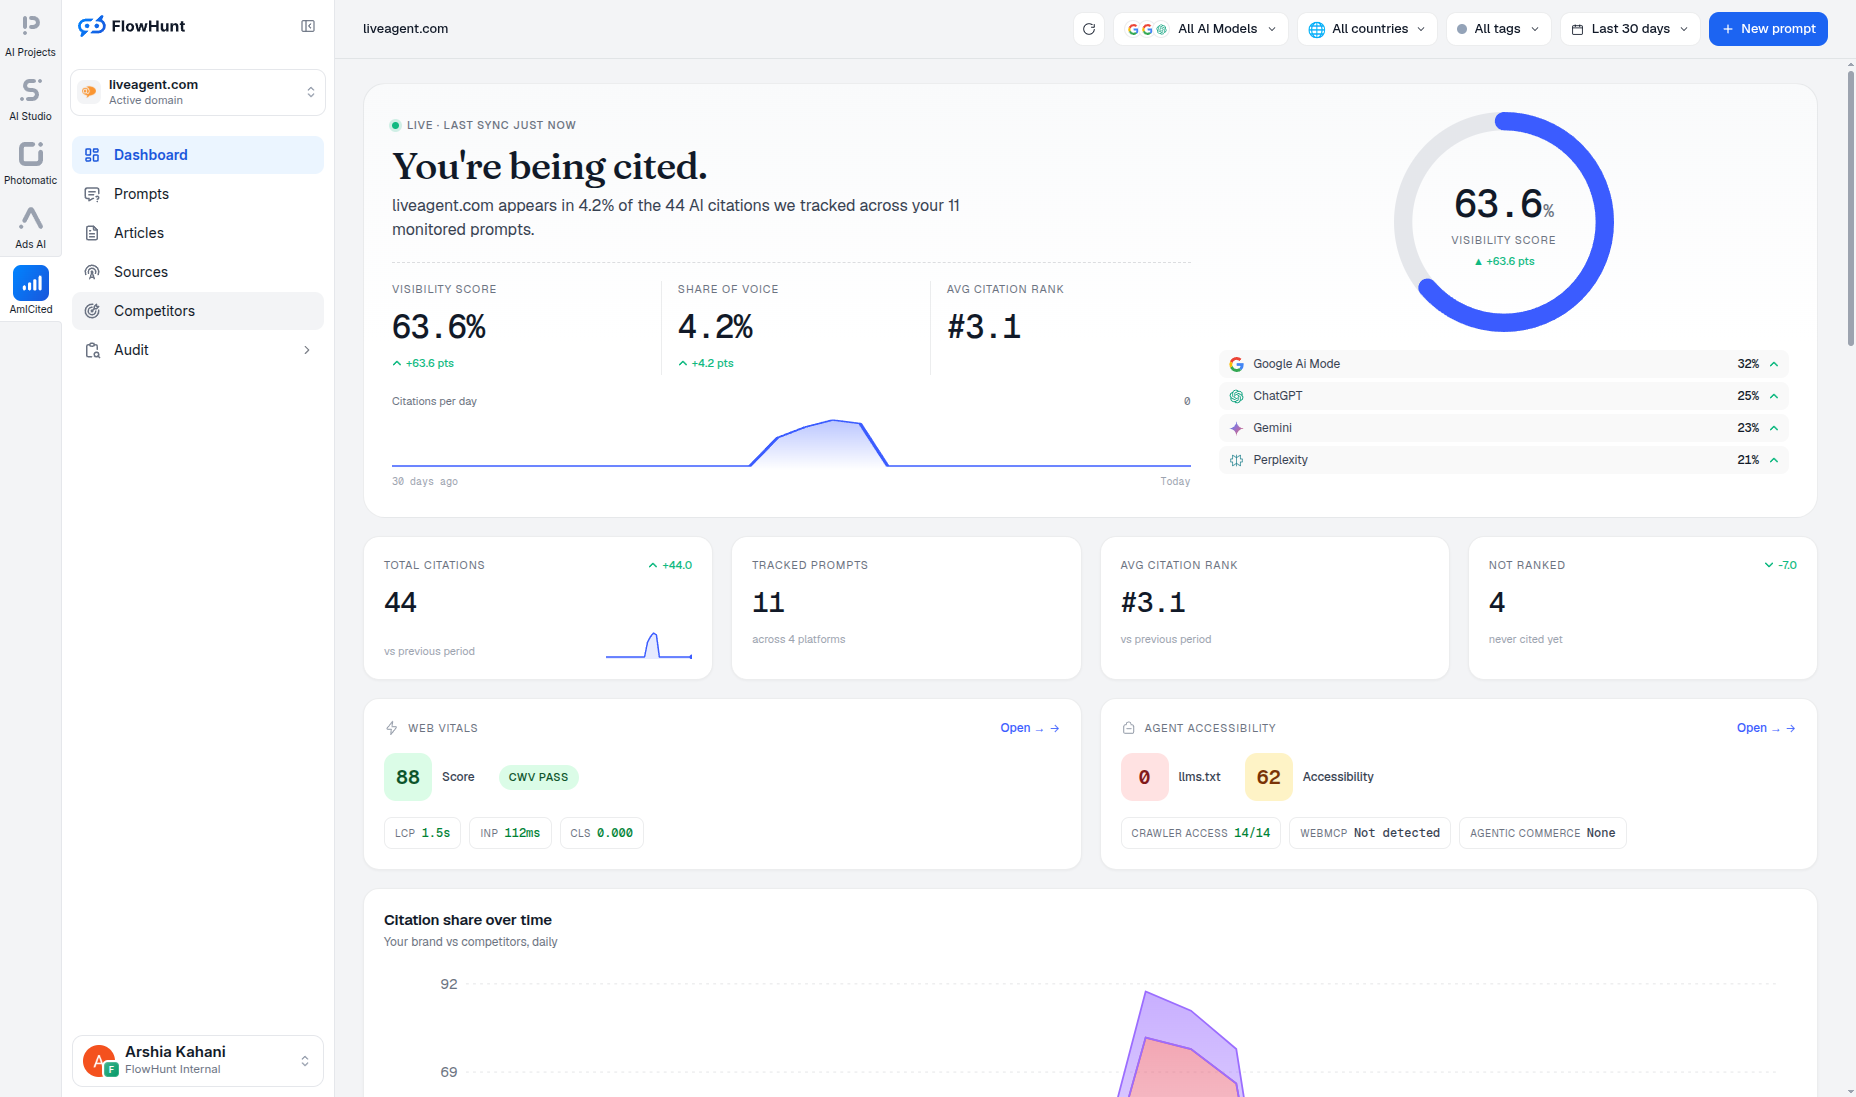Image resolution: width=1856 pixels, height=1097 pixels.
Task: Open the All countries dropdown
Action: (1367, 29)
